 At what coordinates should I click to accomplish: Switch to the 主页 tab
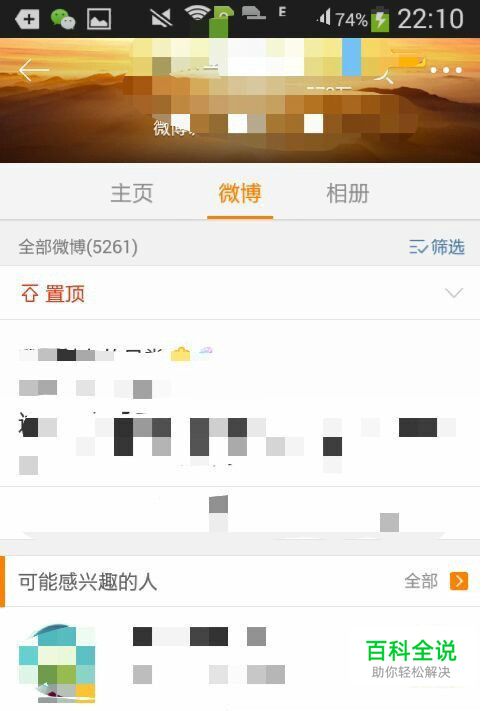pyautogui.click(x=131, y=193)
